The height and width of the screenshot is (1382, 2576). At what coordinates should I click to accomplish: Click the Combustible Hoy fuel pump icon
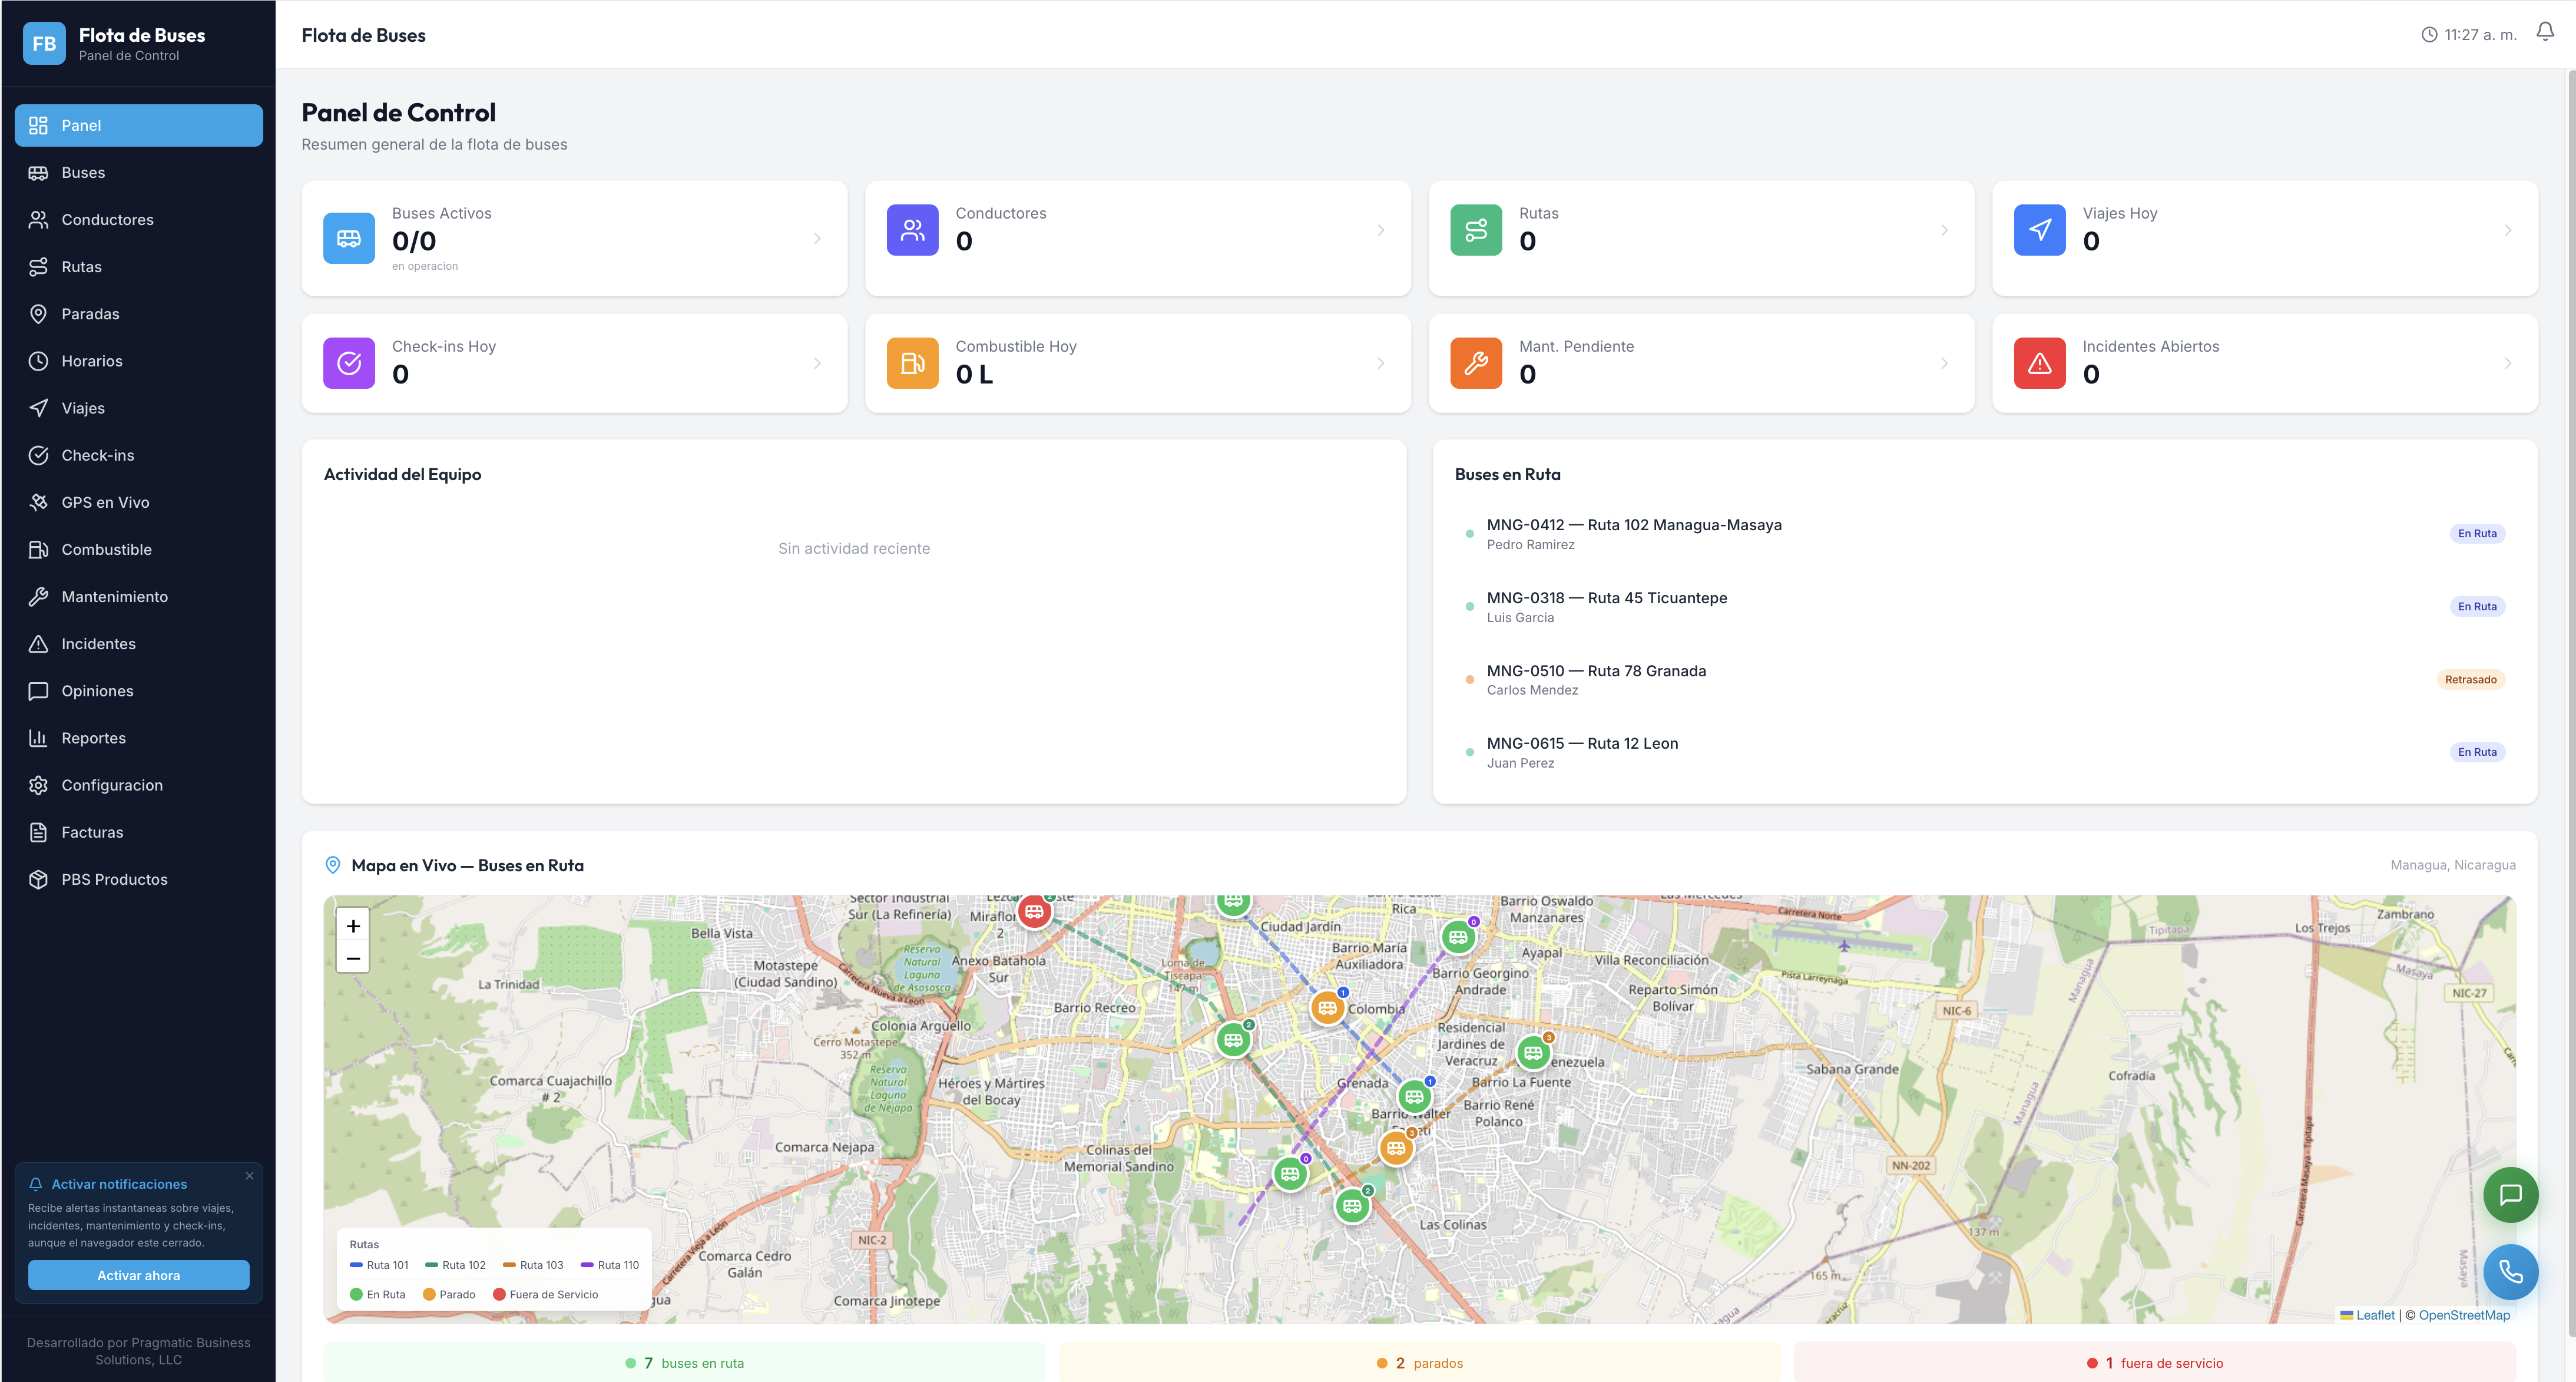pos(912,363)
